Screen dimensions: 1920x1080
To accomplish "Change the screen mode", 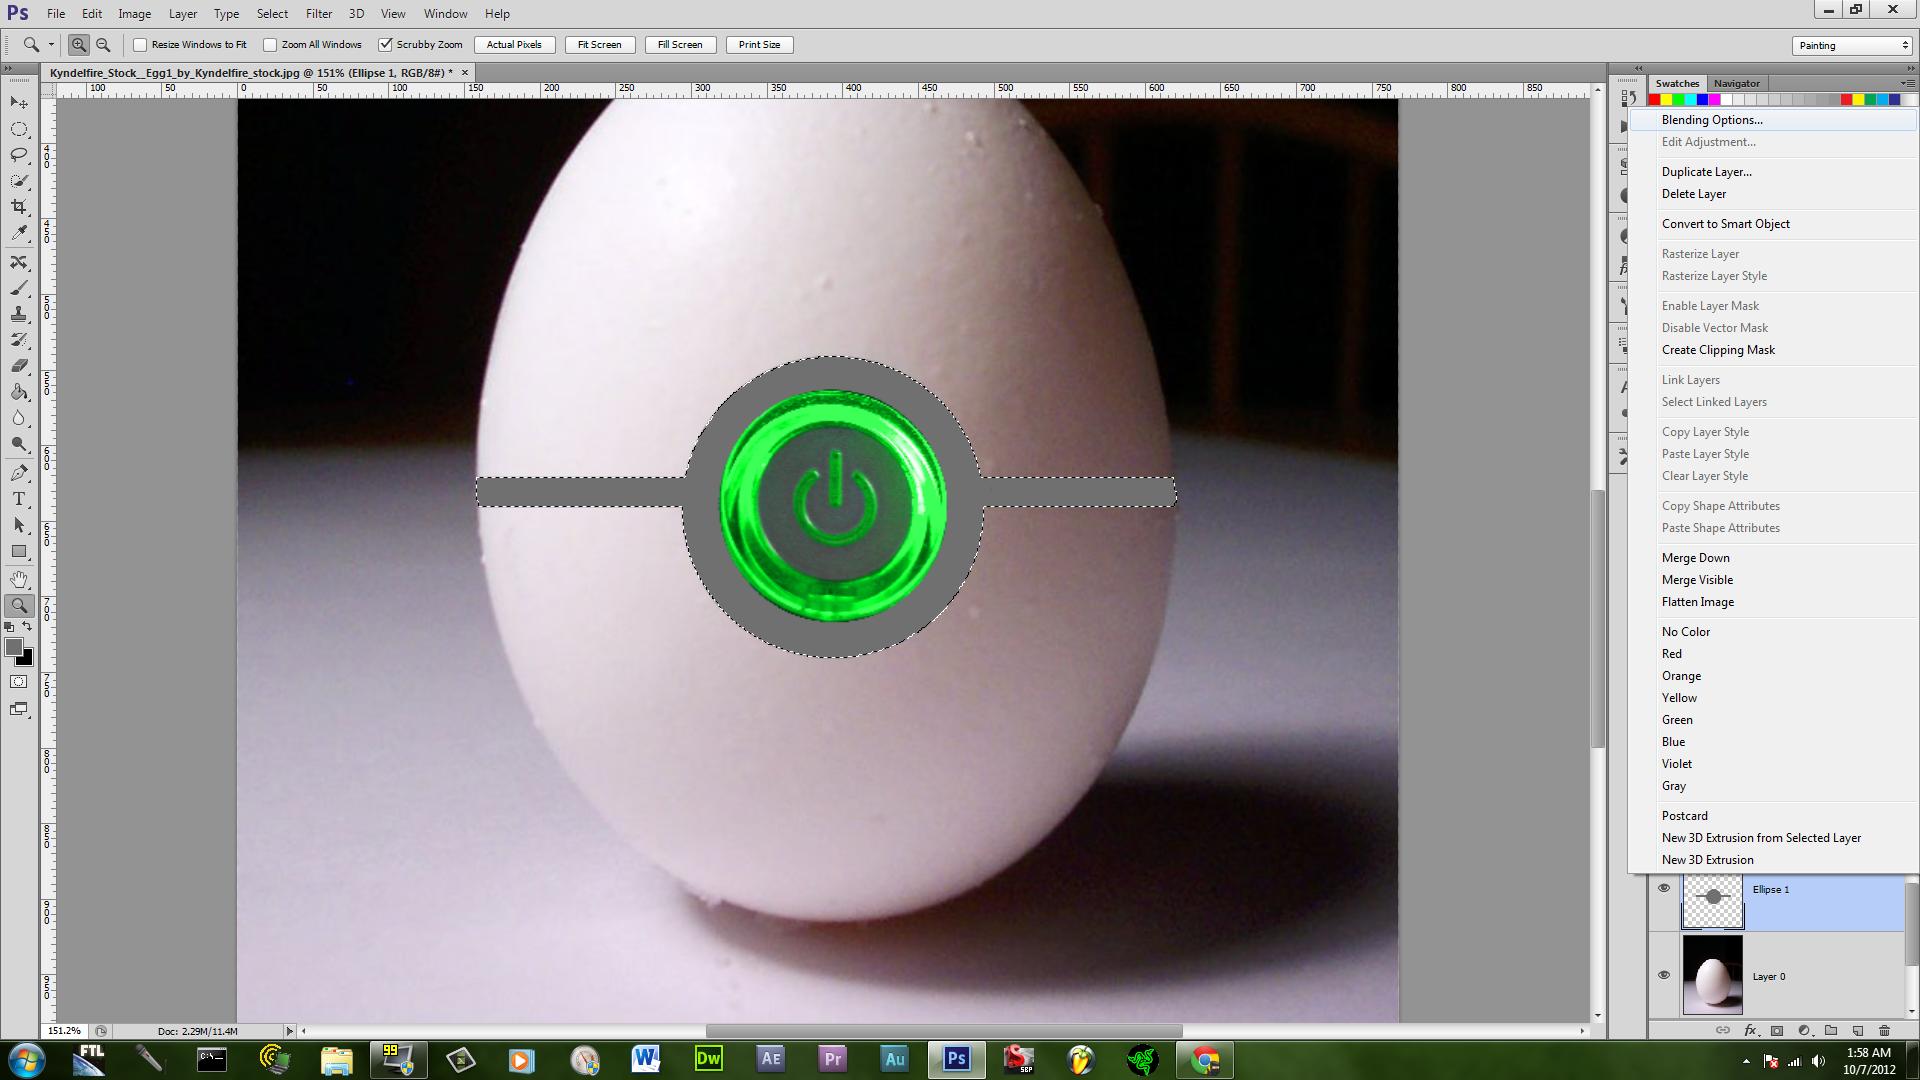I will coord(19,709).
